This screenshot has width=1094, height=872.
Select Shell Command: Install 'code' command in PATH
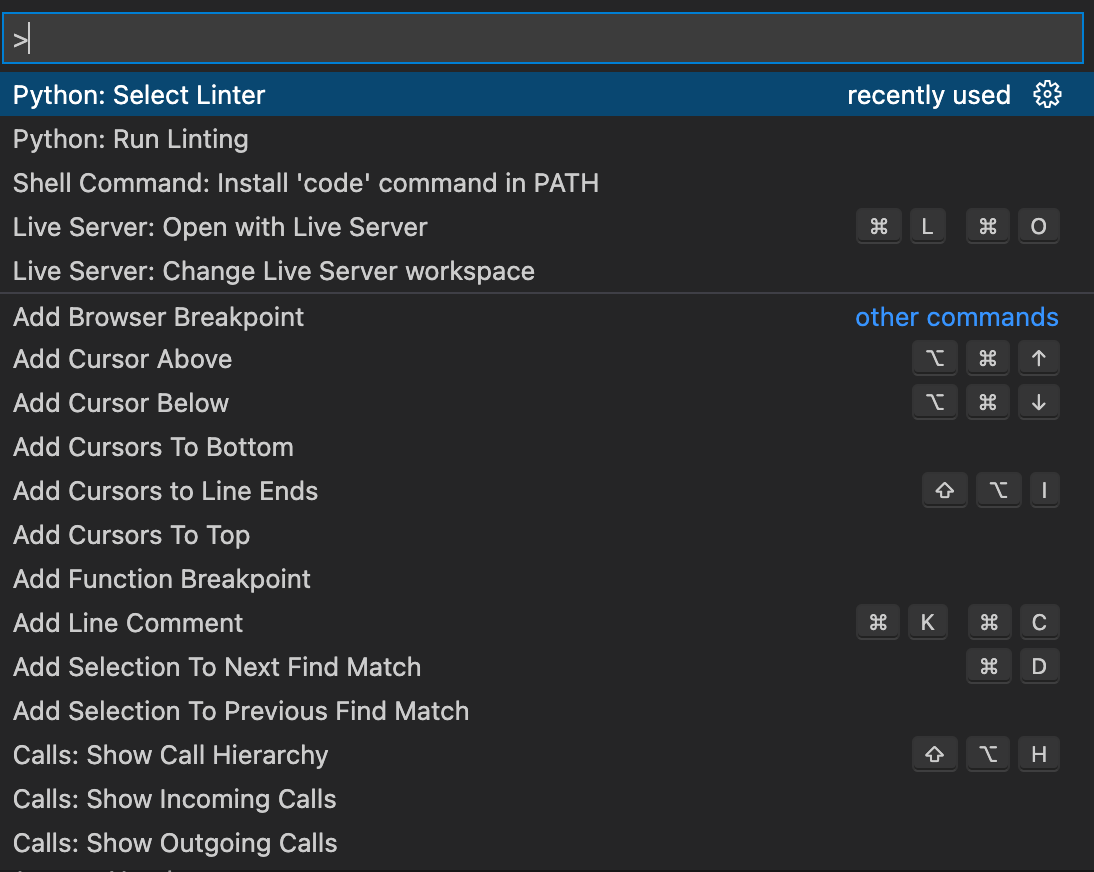(547, 183)
